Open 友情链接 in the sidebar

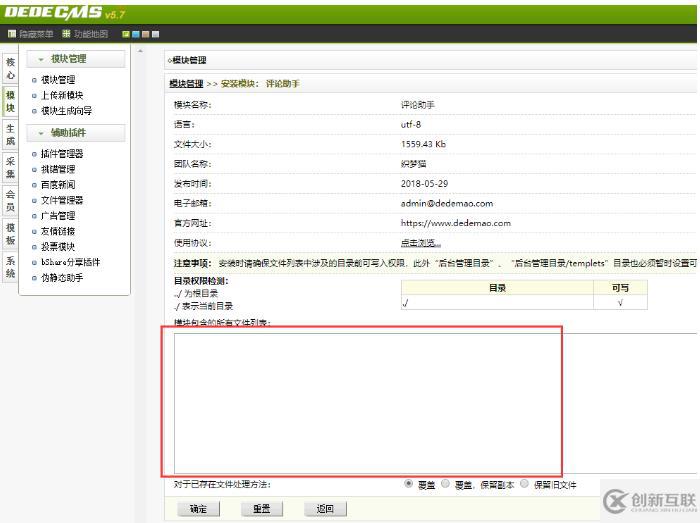[x=58, y=231]
